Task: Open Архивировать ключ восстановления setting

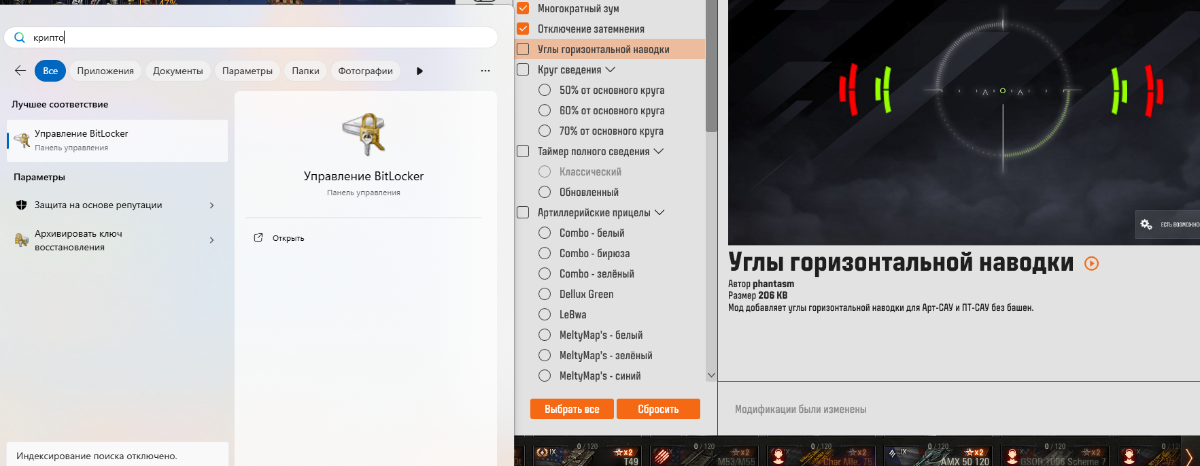Action: pos(117,240)
